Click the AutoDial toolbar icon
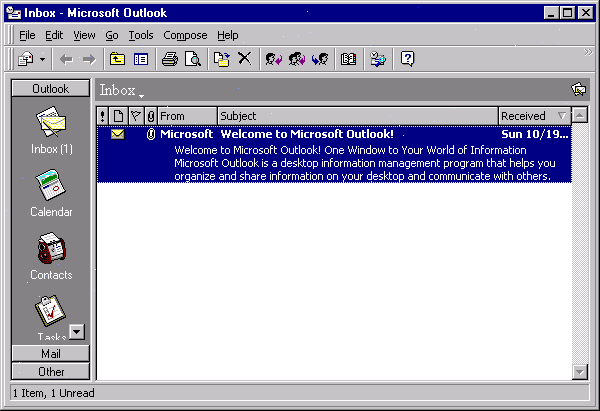The width and height of the screenshot is (600, 411). point(378,59)
